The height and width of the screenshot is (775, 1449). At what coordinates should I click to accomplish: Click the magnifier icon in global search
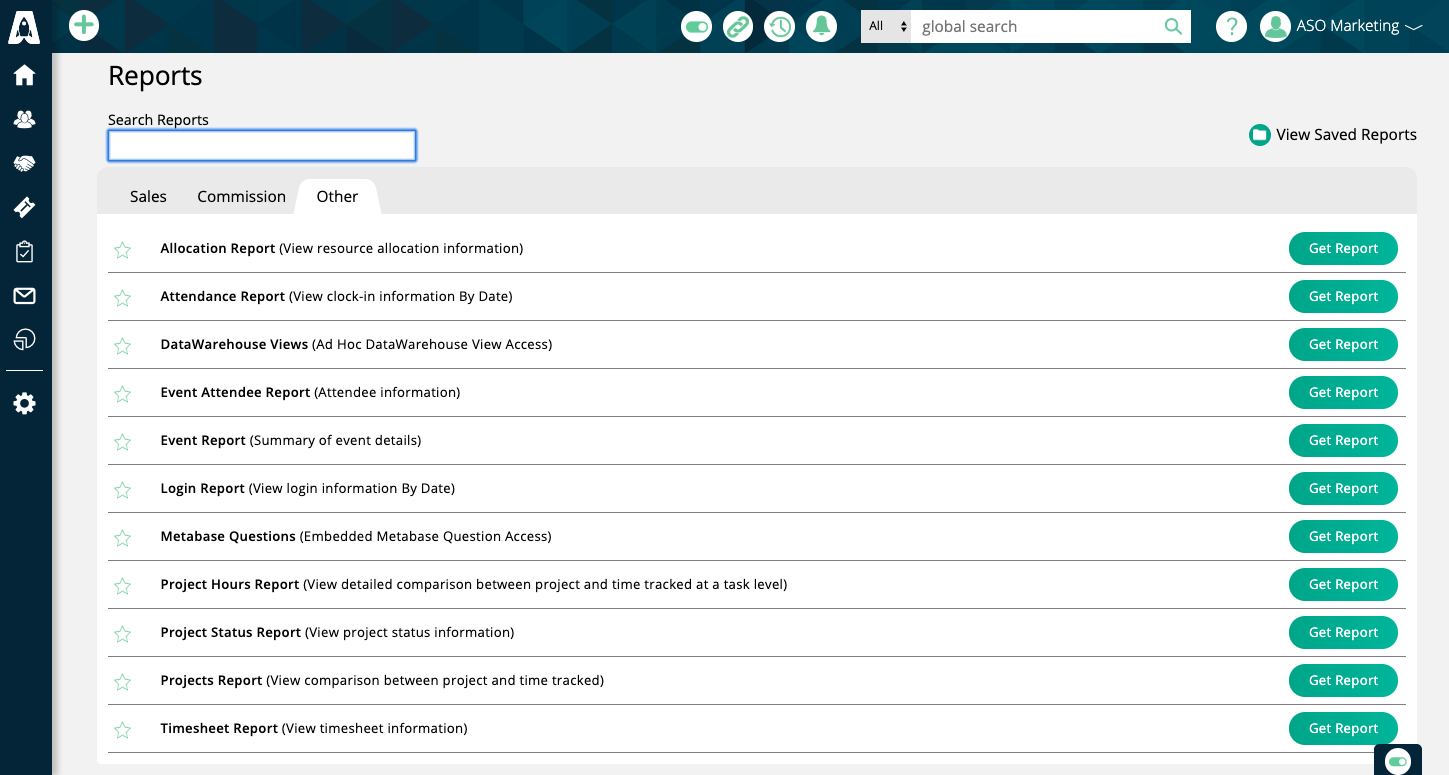click(x=1173, y=27)
